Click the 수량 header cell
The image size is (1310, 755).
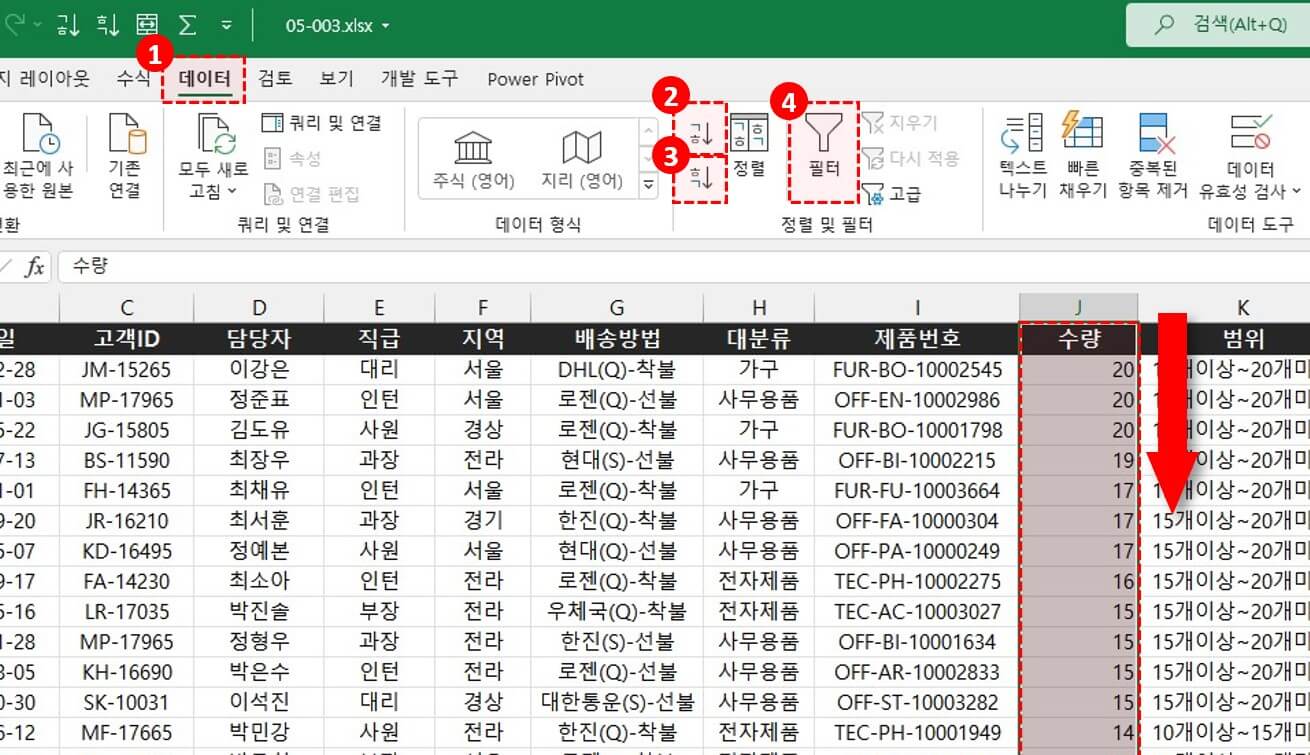(x=1078, y=338)
